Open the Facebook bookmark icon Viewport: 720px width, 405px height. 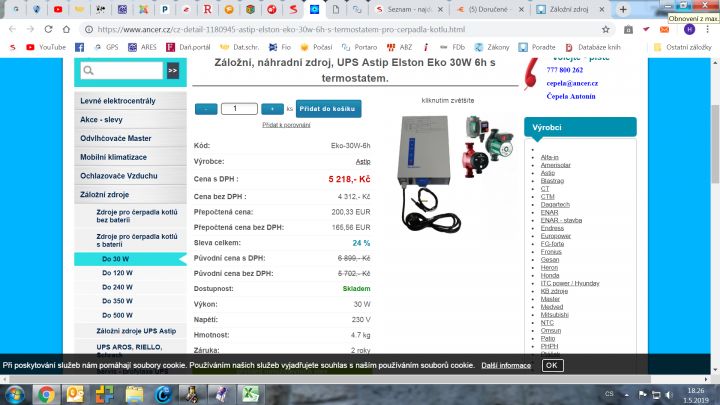click(x=79, y=47)
